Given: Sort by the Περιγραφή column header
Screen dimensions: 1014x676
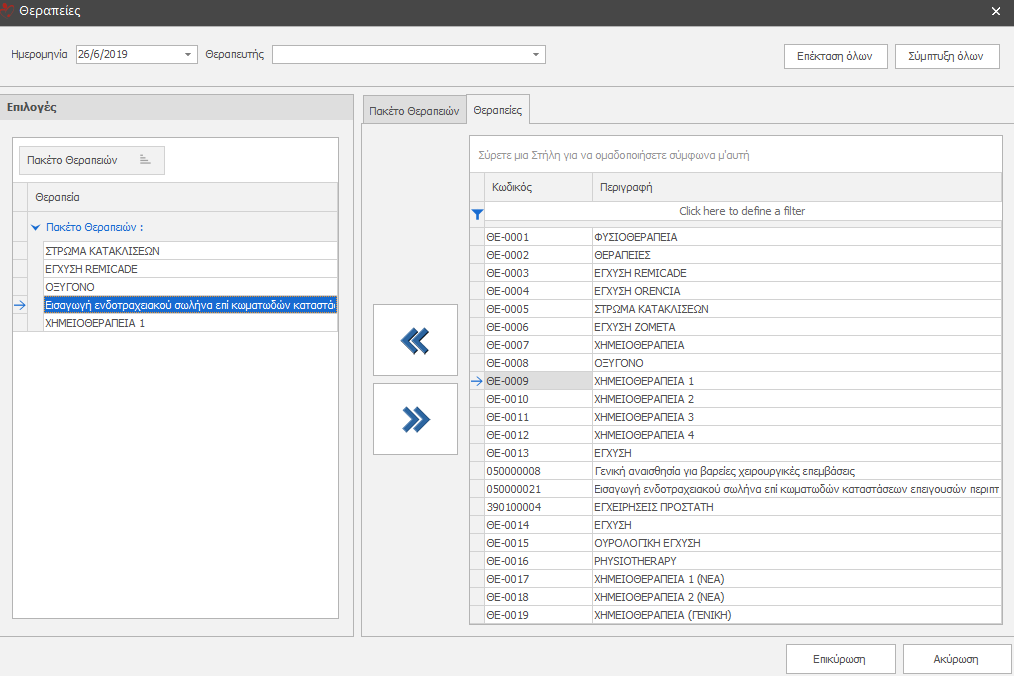Looking at the screenshot, I should point(795,187).
